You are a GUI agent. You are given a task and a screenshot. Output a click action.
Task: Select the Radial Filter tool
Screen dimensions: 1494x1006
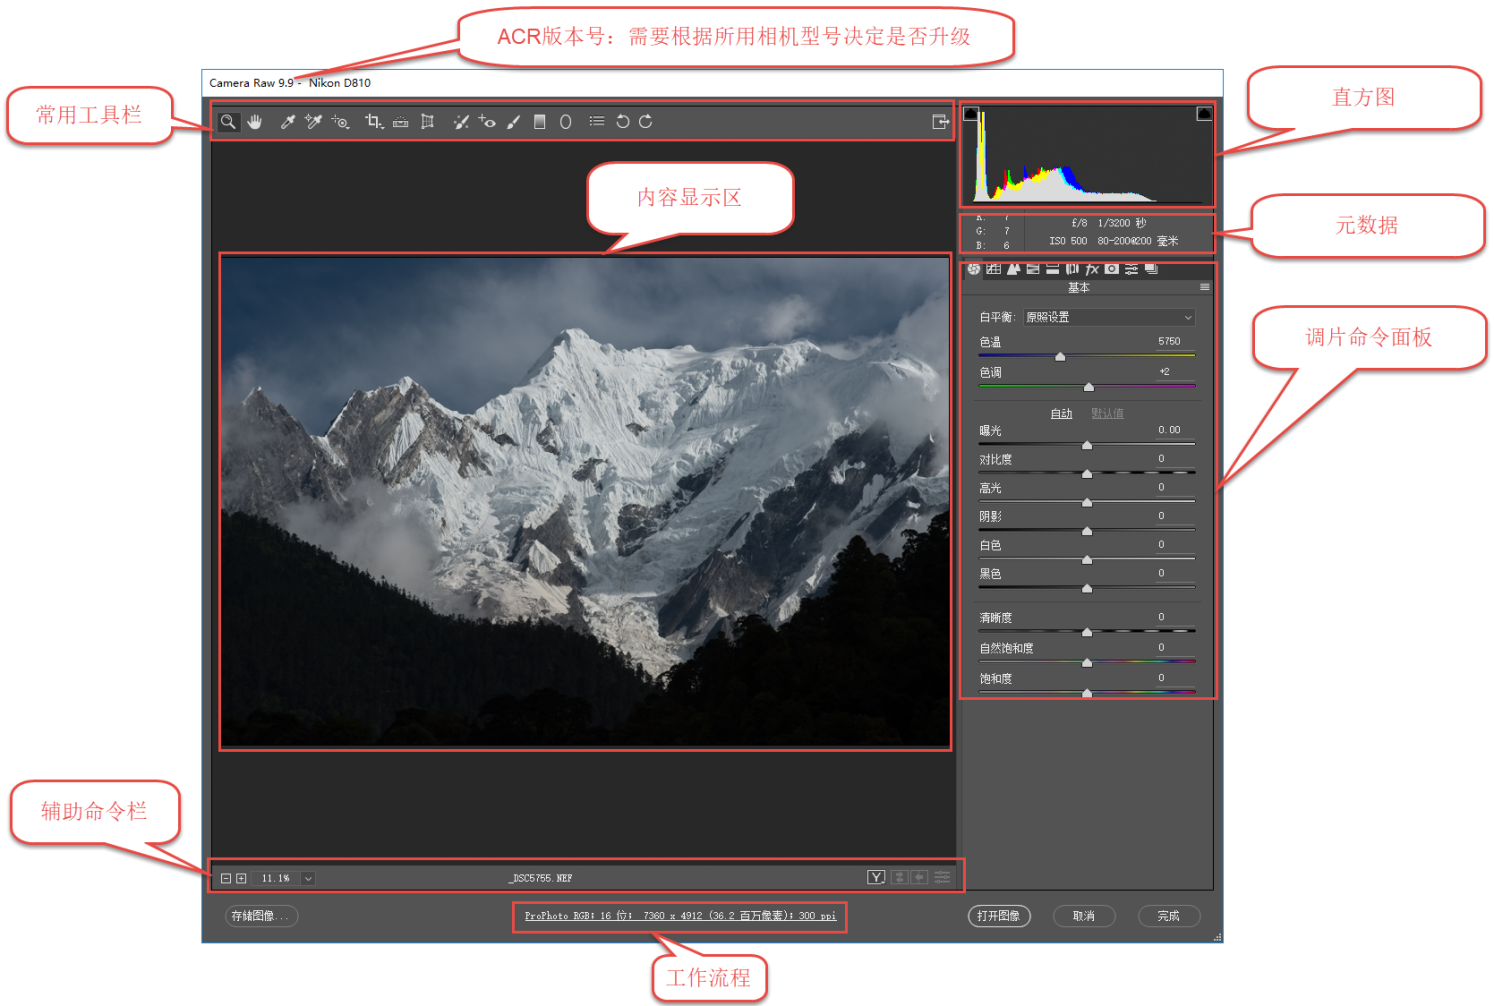pos(565,122)
